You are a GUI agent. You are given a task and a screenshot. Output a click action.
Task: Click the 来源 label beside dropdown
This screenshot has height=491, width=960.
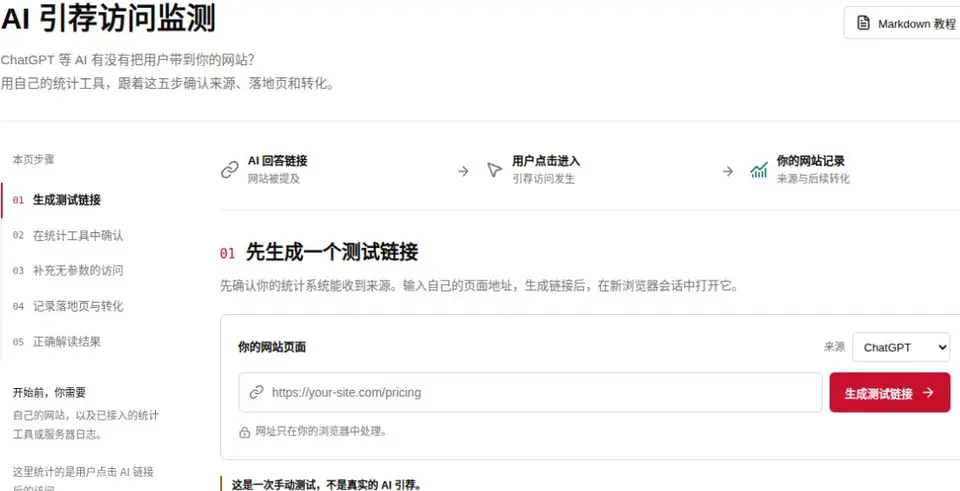click(x=834, y=347)
